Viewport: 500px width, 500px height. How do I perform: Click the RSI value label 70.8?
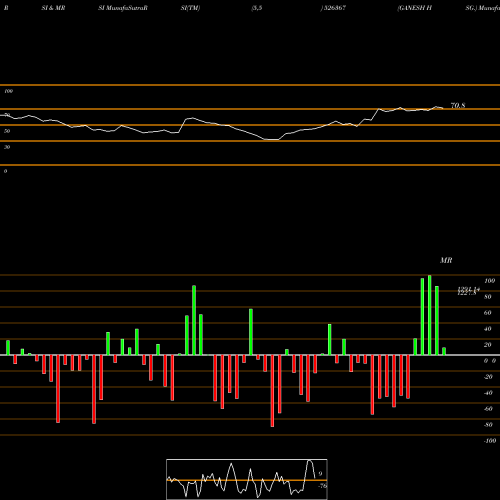tap(458, 105)
